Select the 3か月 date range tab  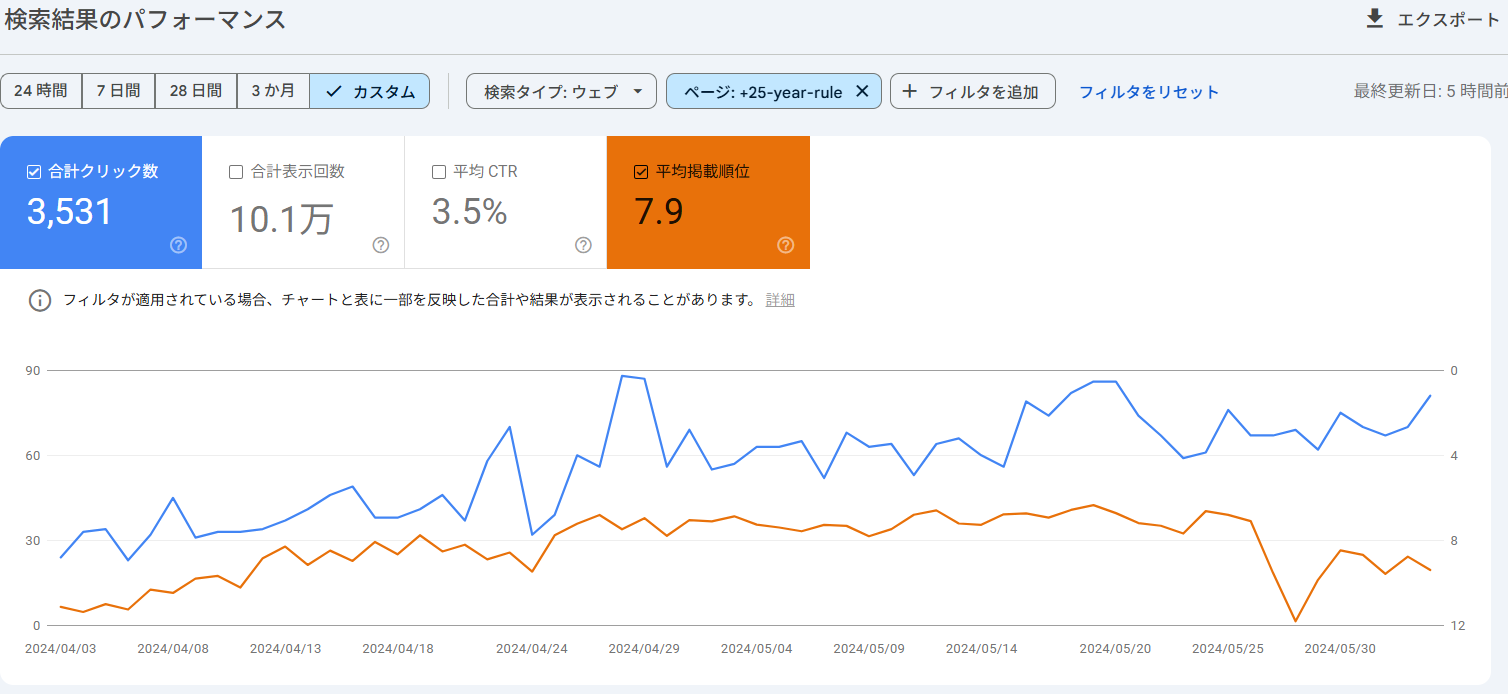(x=272, y=90)
